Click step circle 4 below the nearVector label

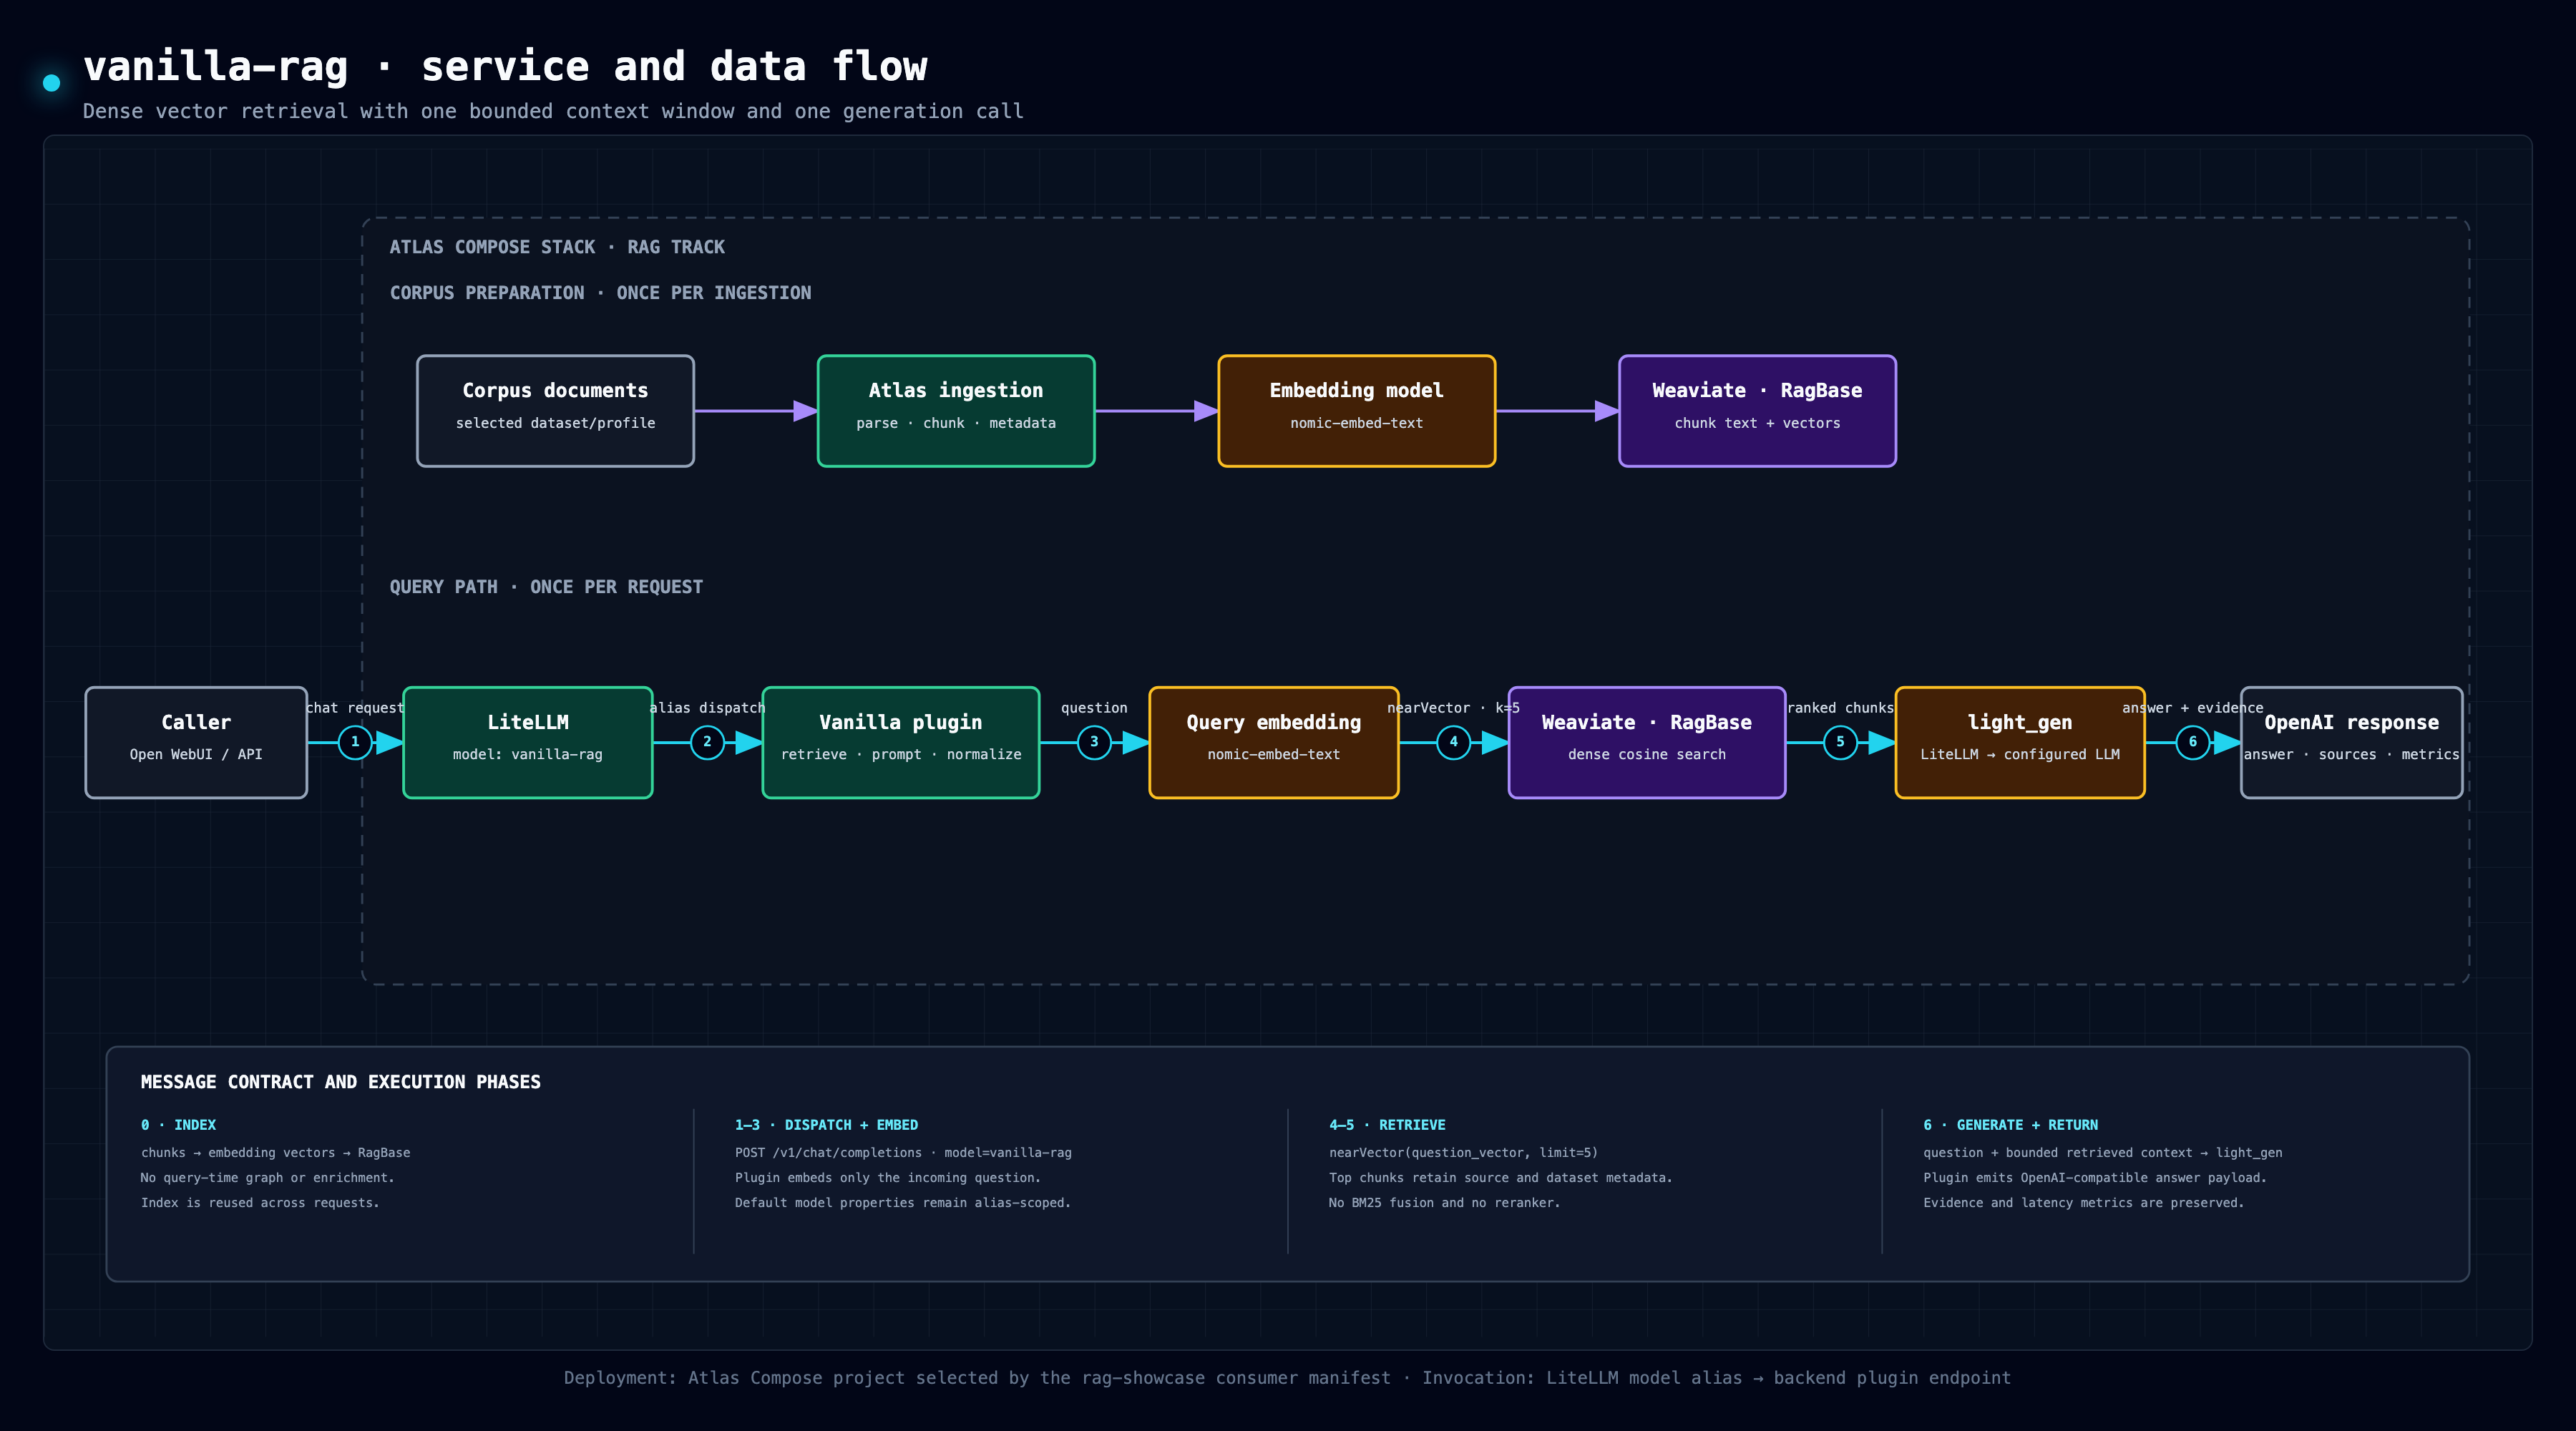point(1453,742)
